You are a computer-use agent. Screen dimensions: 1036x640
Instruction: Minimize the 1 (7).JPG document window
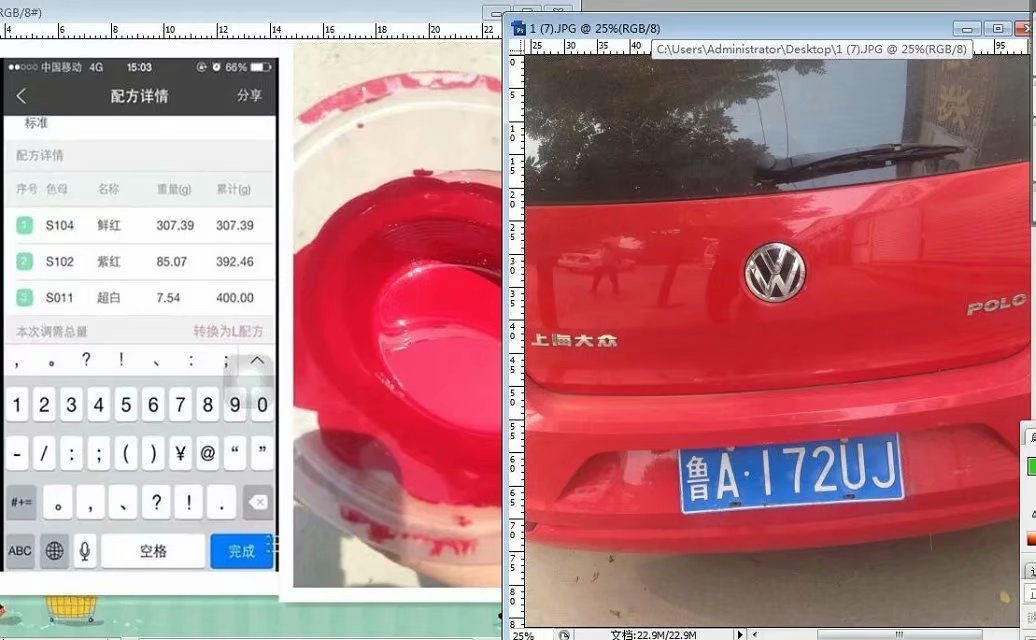coord(967,28)
